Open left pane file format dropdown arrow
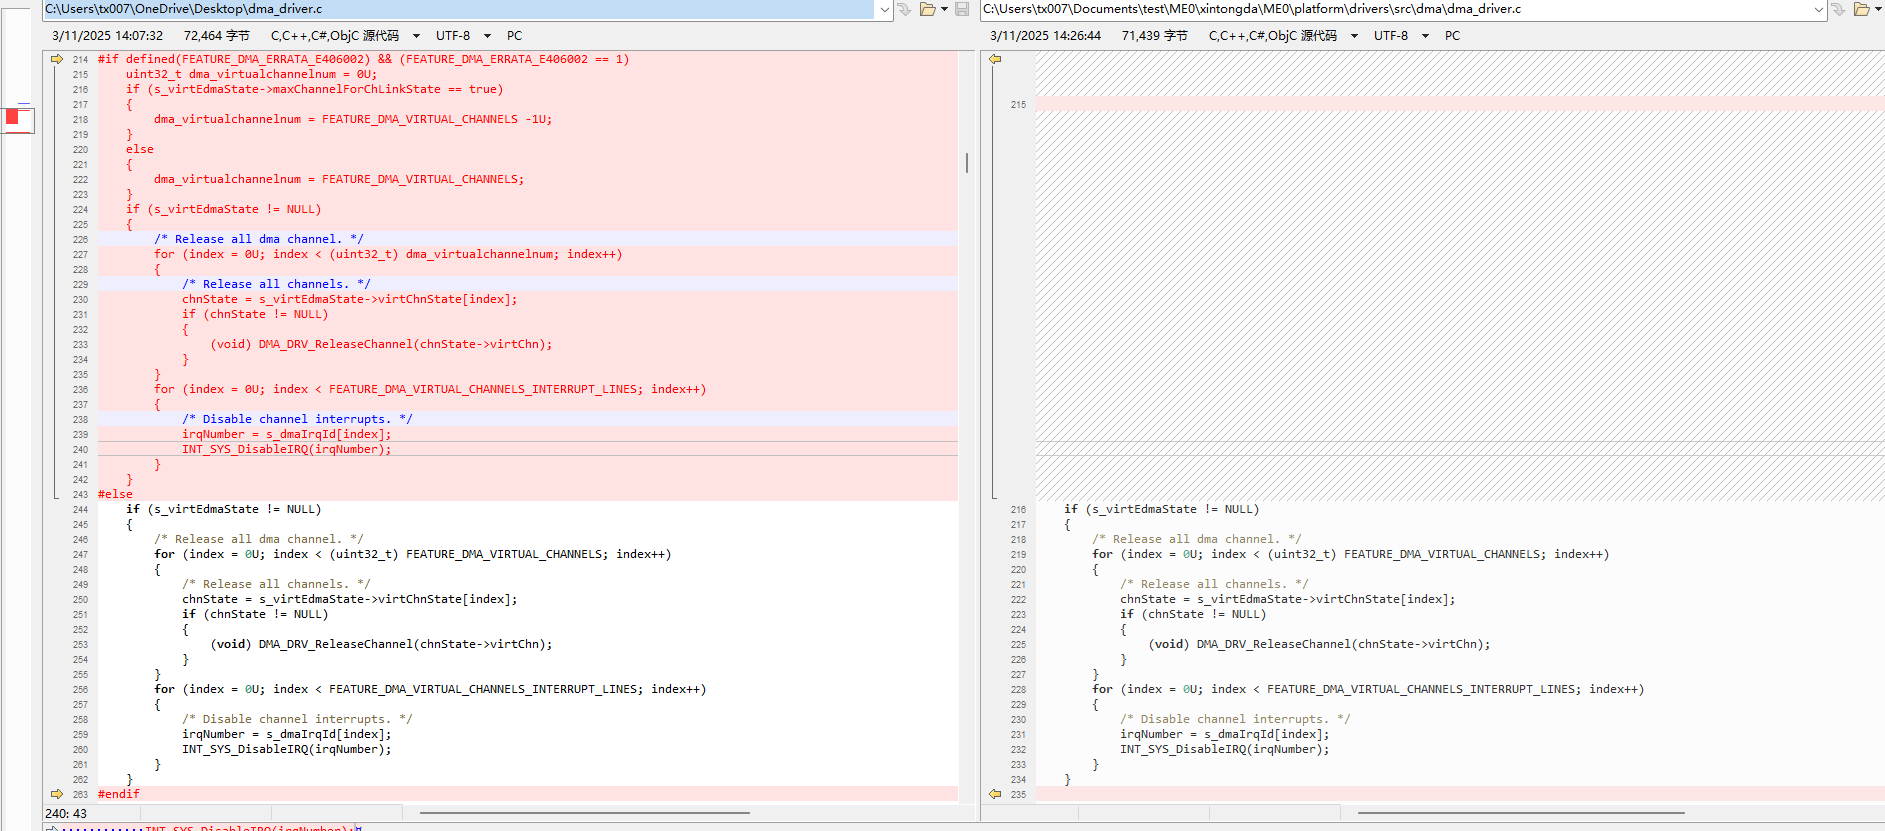 [416, 36]
